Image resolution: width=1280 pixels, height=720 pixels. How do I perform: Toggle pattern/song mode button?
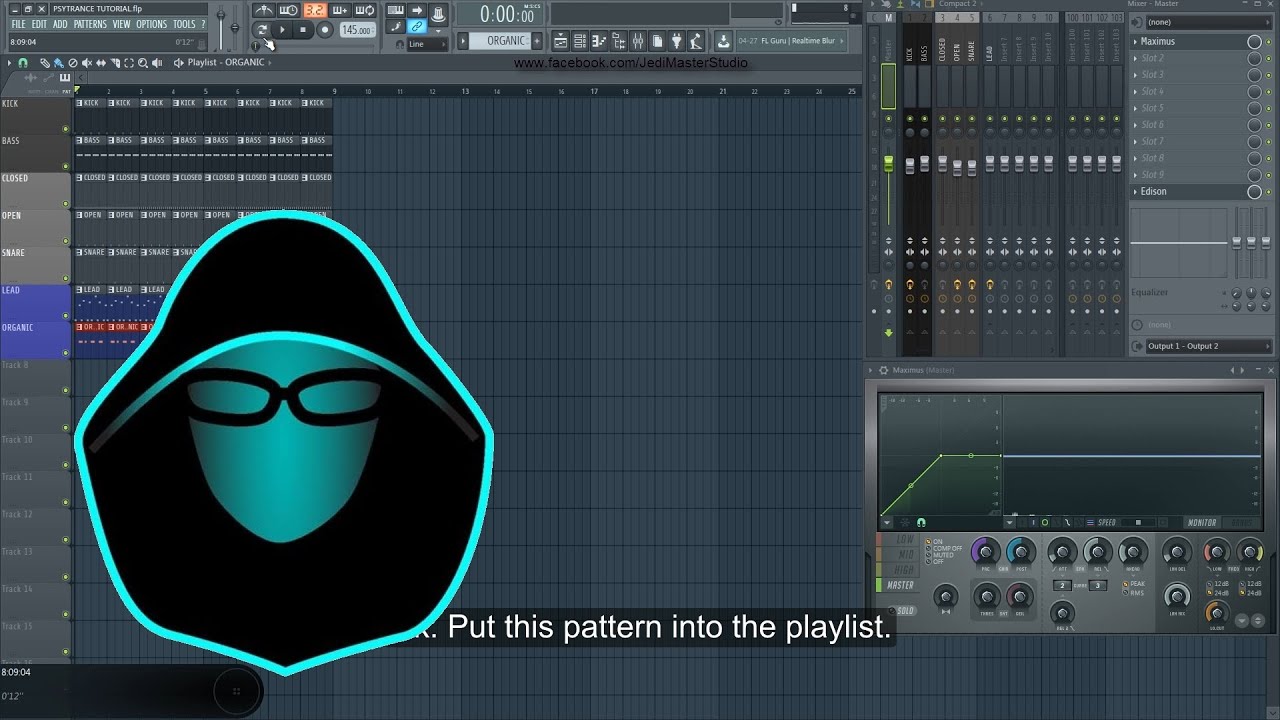262,30
